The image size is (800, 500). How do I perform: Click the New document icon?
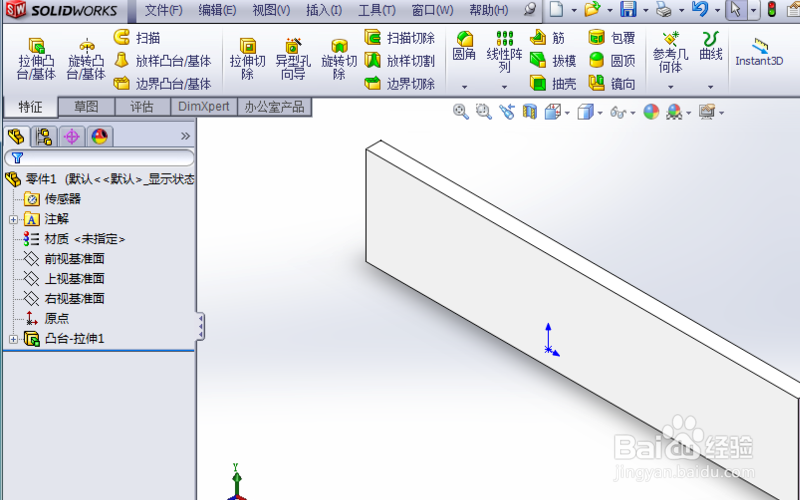[557, 9]
